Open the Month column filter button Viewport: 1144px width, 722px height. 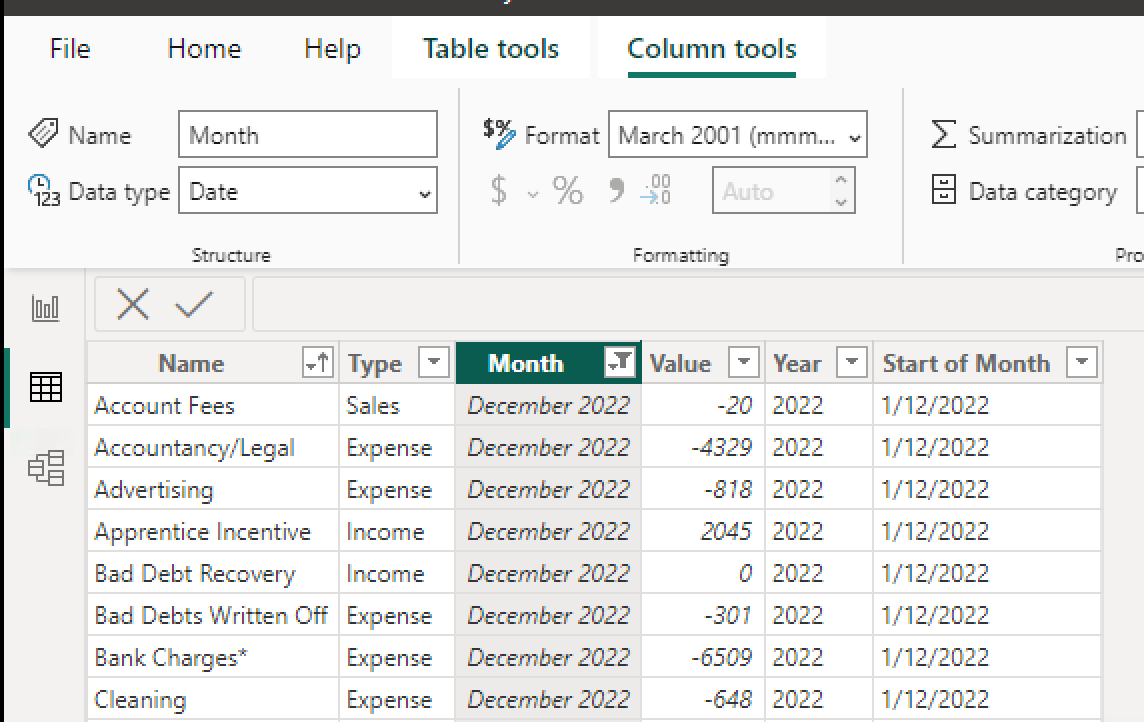pos(619,362)
